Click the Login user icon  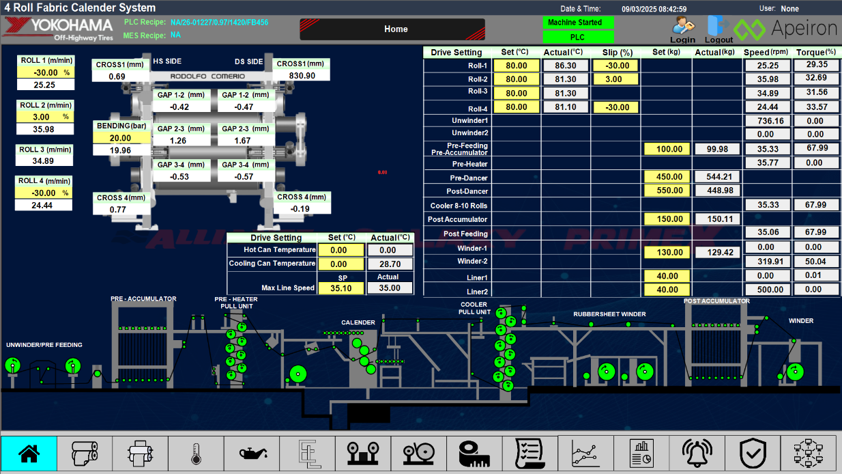pyautogui.click(x=683, y=30)
